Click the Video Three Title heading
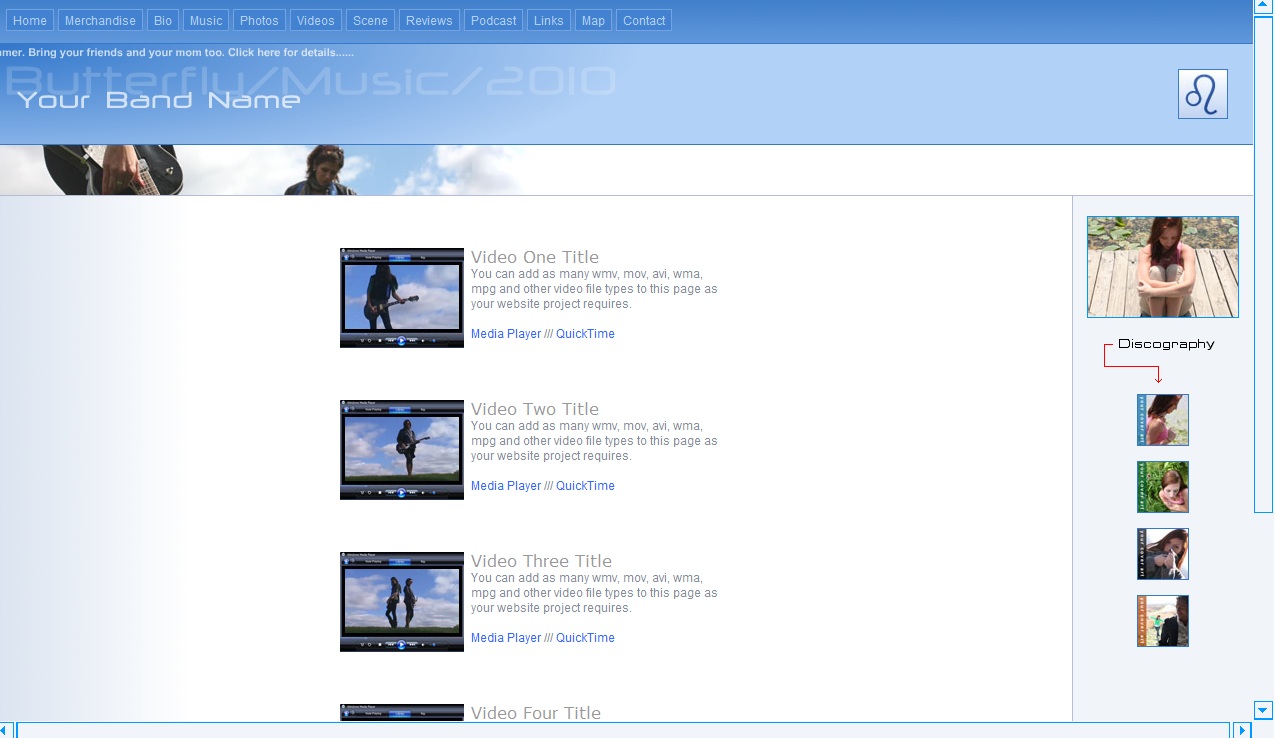This screenshot has height=738, width=1276. tap(541, 561)
